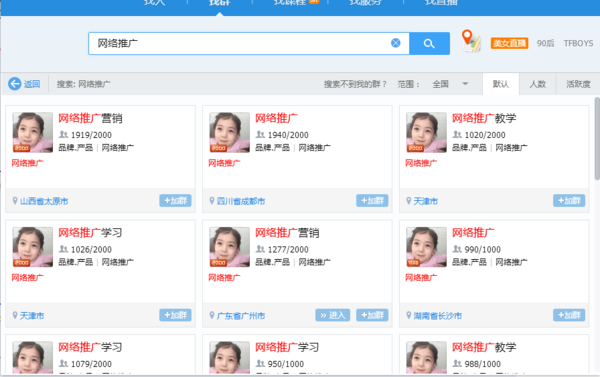Open avatar of group with 990/1000 members

click(x=426, y=247)
